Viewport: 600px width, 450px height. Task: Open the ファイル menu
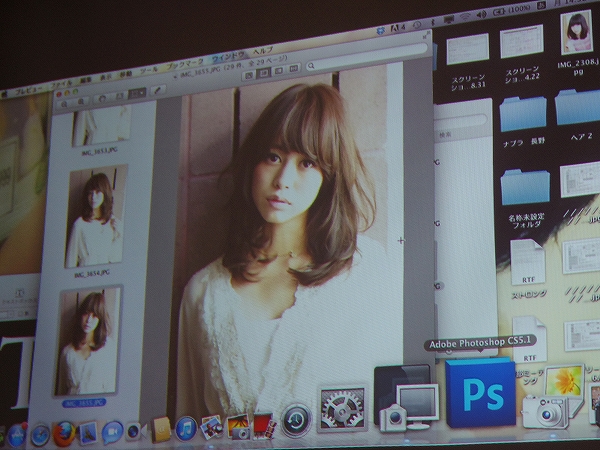pyautogui.click(x=61, y=84)
